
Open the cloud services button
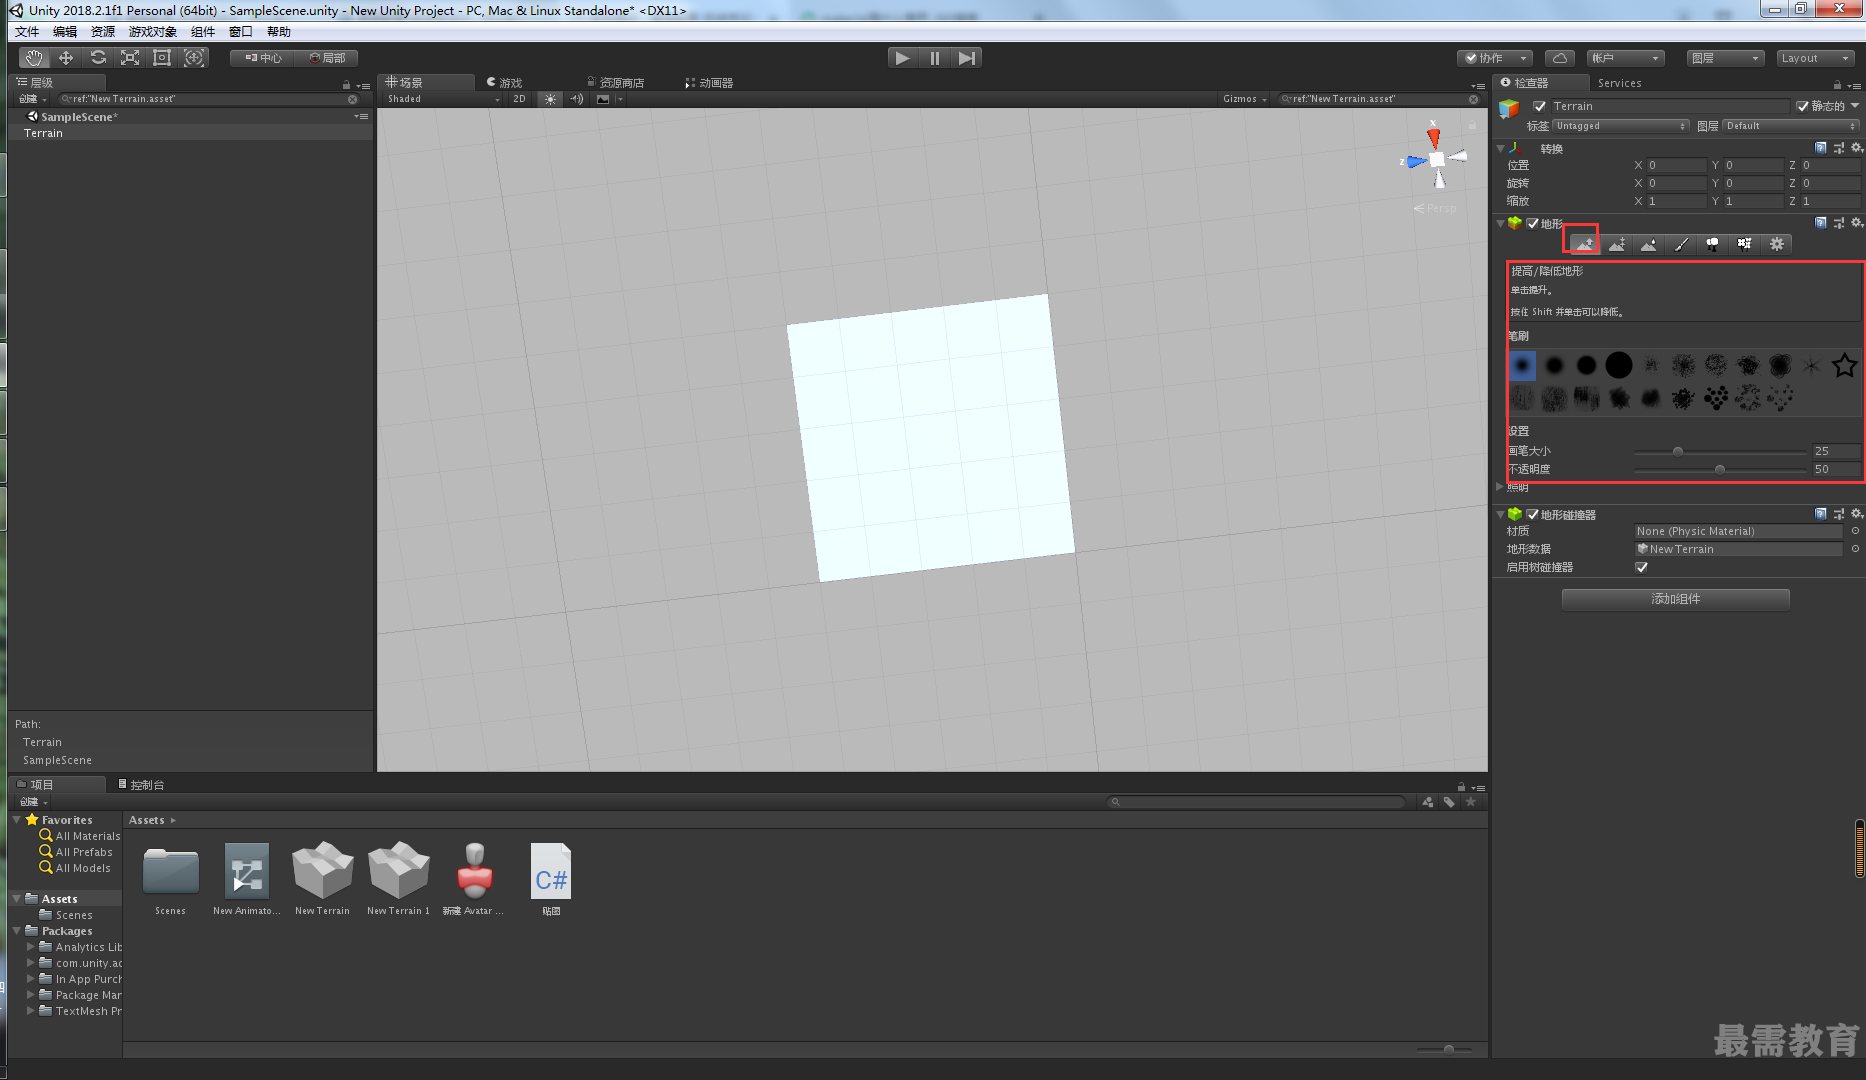pyautogui.click(x=1560, y=58)
